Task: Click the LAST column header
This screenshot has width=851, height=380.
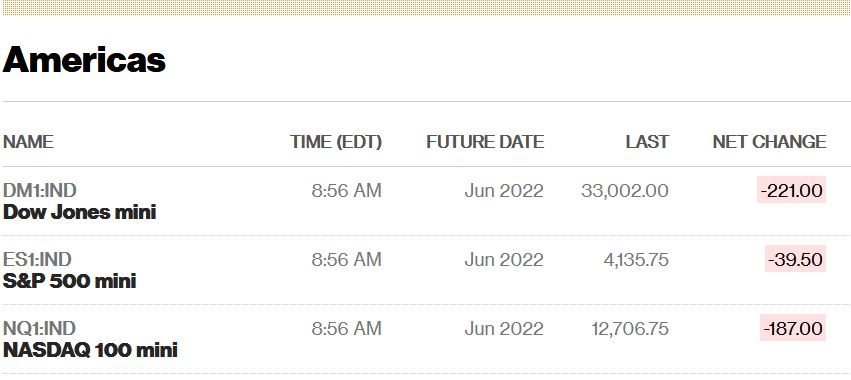Action: coord(647,142)
